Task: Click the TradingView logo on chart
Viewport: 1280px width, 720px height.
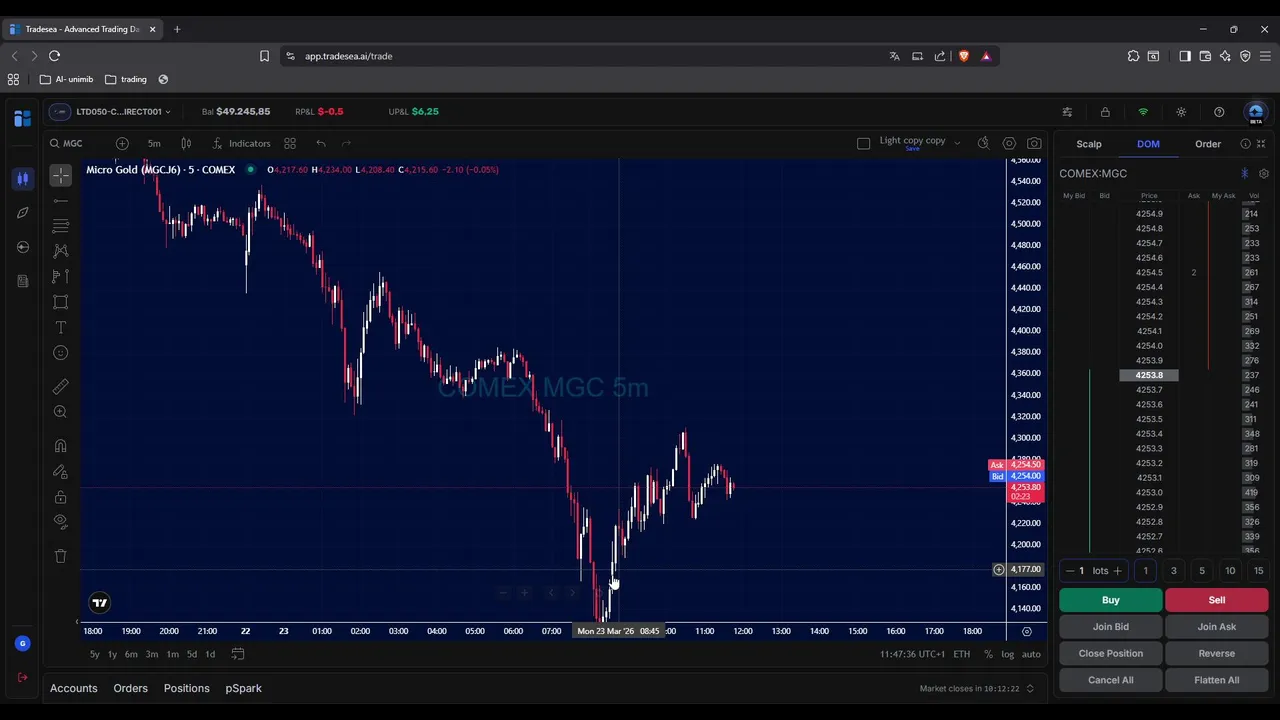Action: [99, 602]
